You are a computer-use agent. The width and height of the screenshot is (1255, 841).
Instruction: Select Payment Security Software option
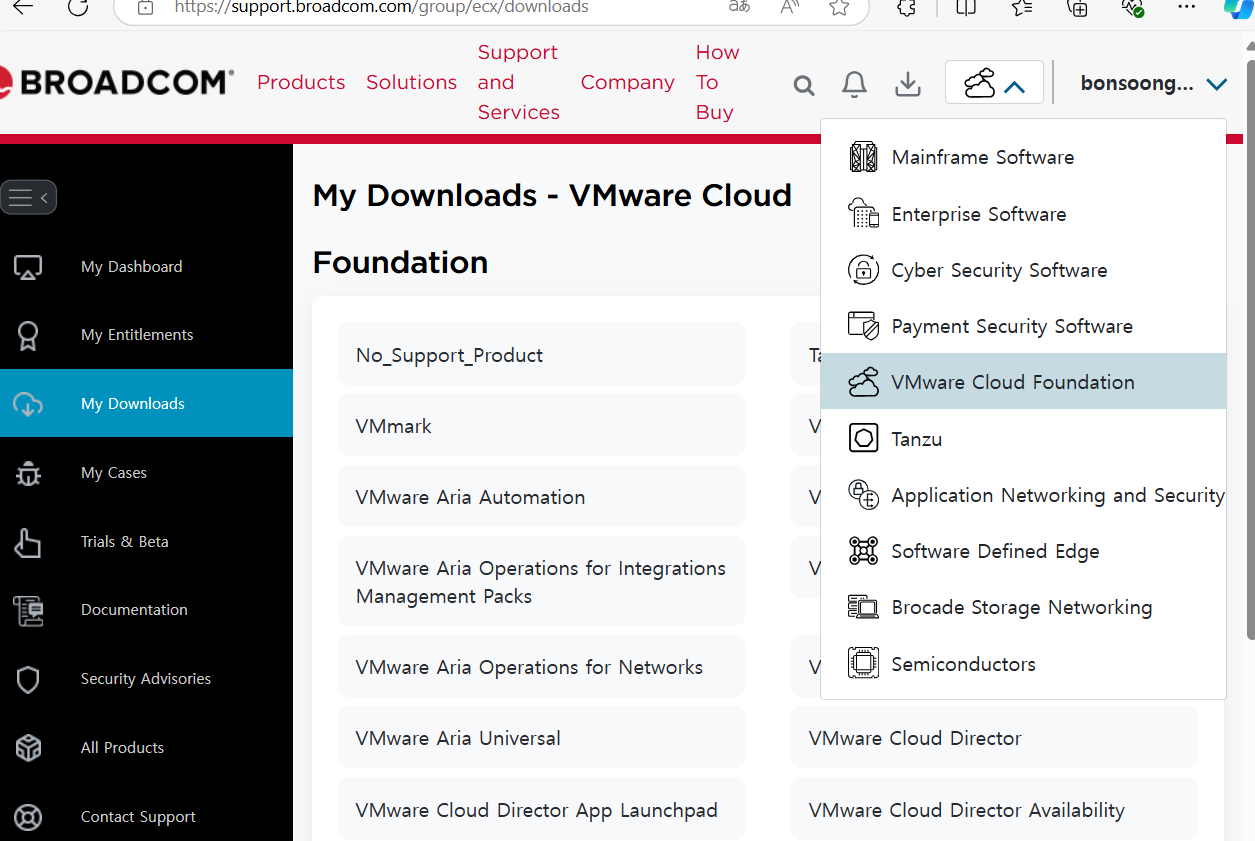pyautogui.click(x=1023, y=326)
